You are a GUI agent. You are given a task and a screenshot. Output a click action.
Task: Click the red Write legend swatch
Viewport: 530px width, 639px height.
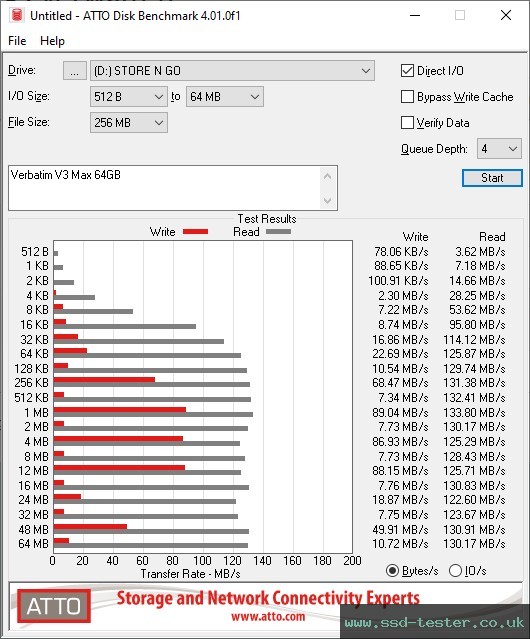(196, 231)
